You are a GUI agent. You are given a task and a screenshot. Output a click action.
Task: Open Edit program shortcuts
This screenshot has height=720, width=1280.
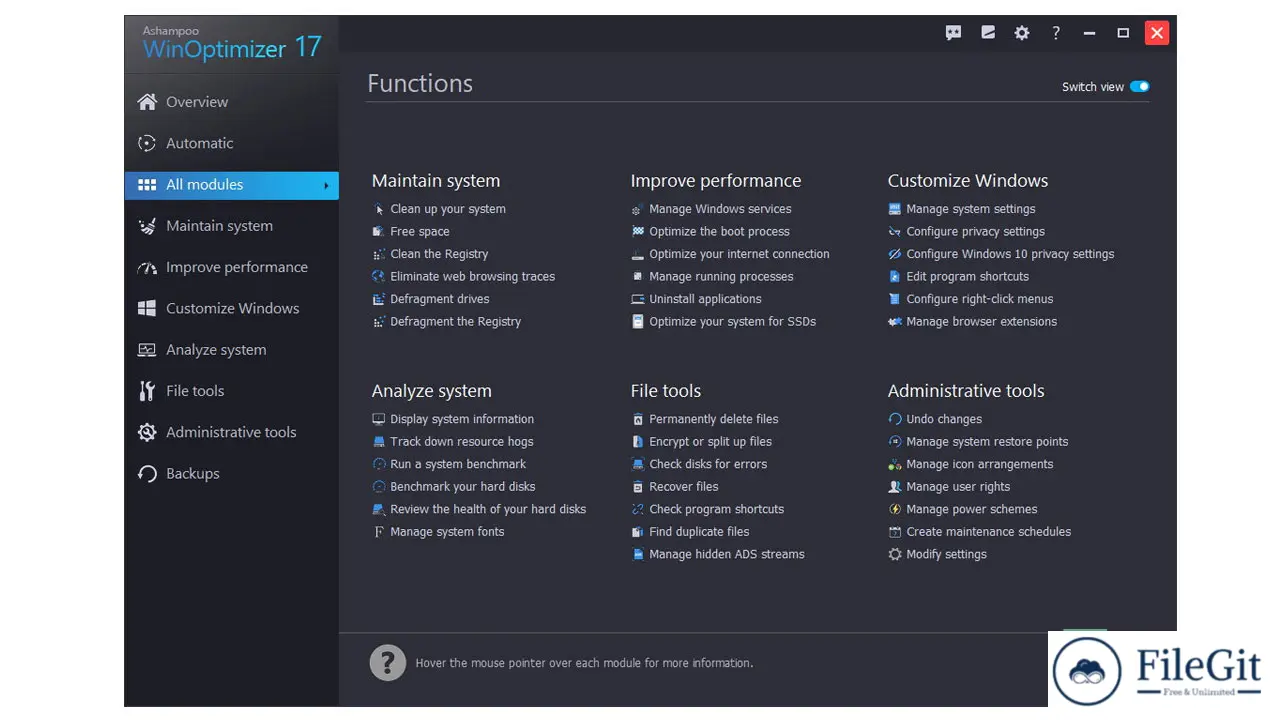coord(967,277)
